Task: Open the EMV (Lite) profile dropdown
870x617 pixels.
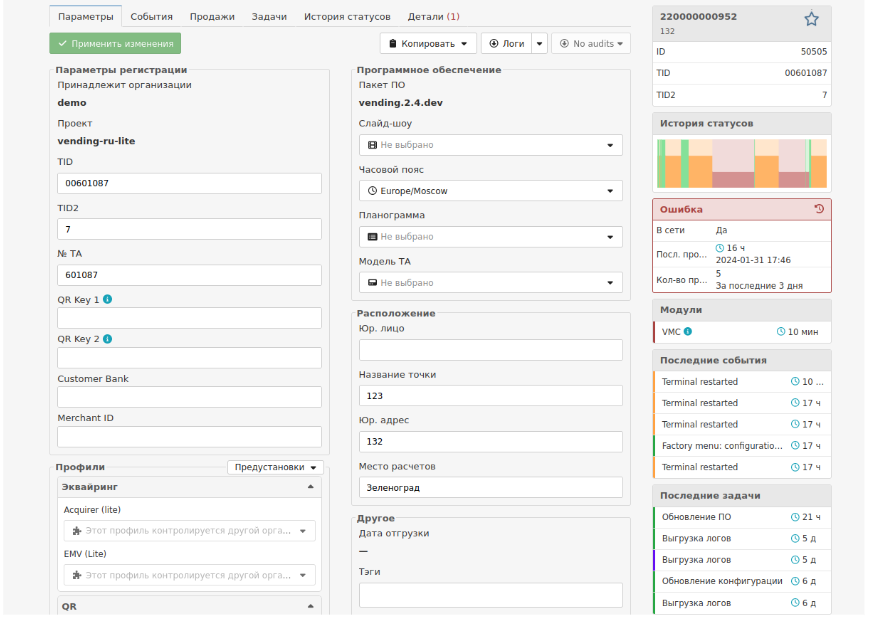Action: tap(189, 575)
